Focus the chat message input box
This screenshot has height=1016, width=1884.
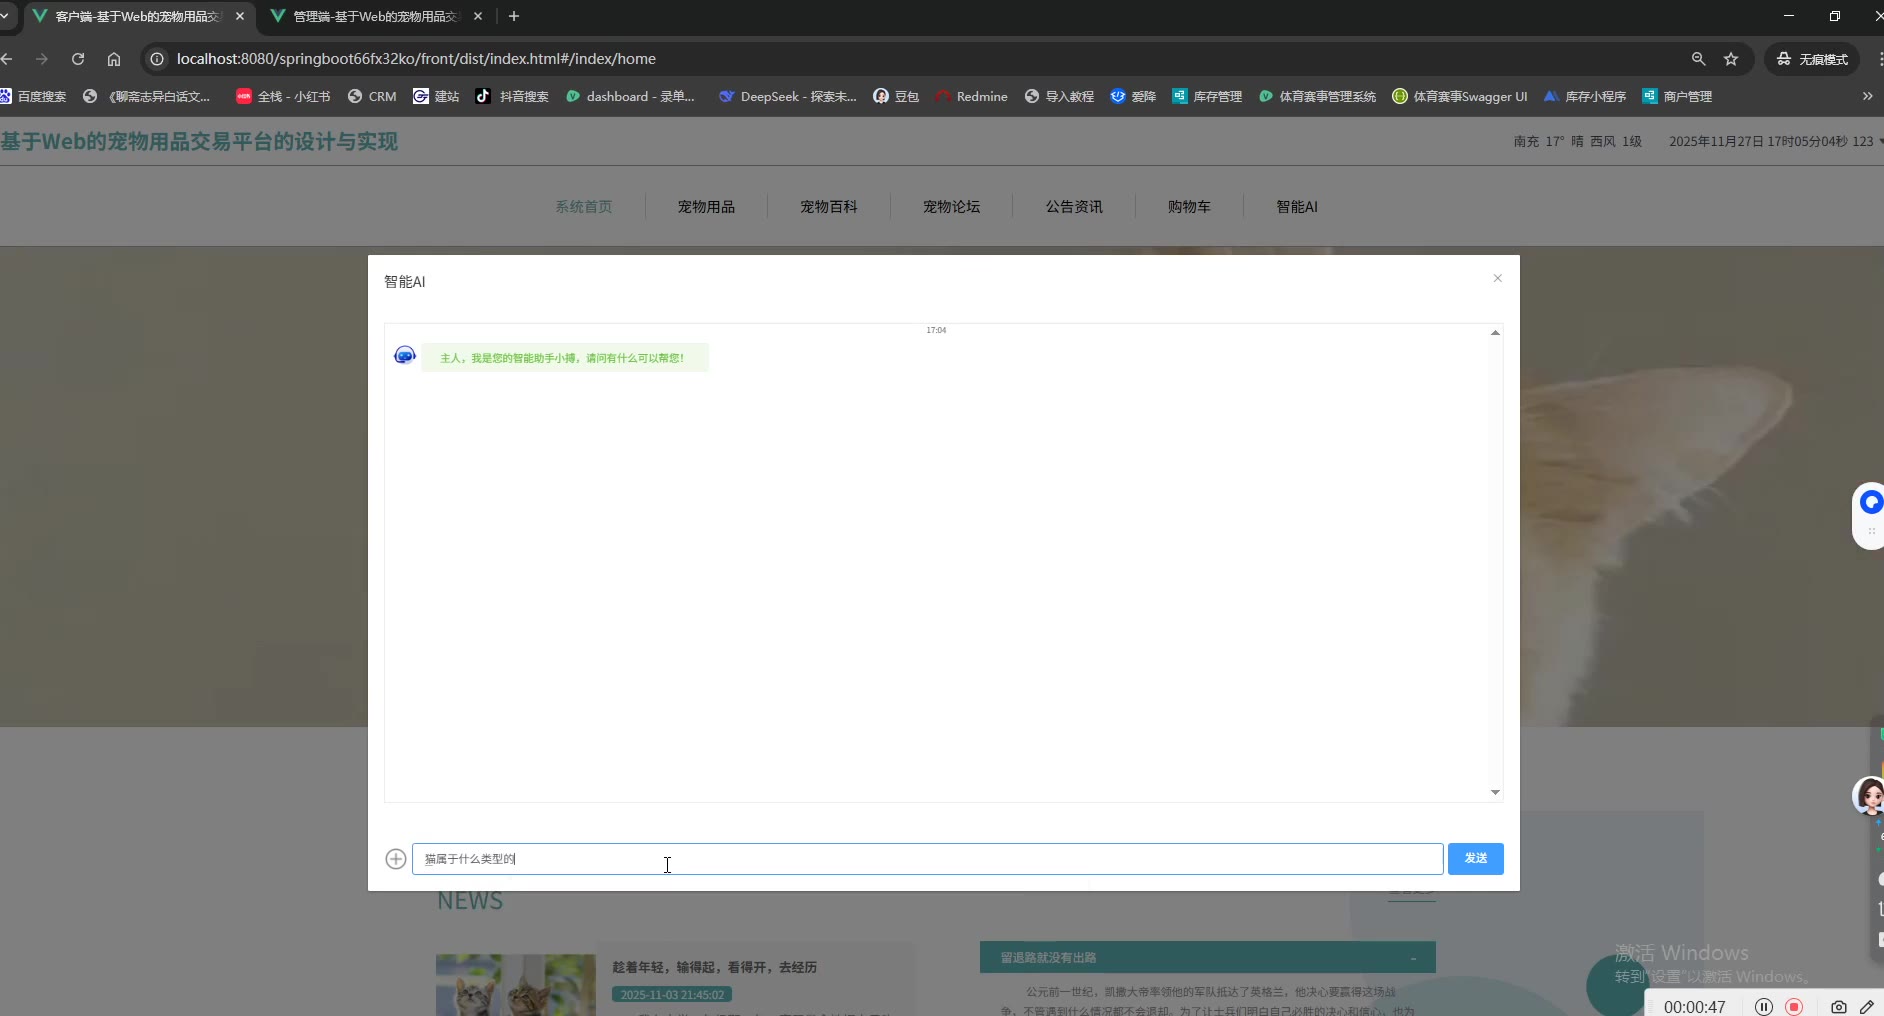[927, 859]
